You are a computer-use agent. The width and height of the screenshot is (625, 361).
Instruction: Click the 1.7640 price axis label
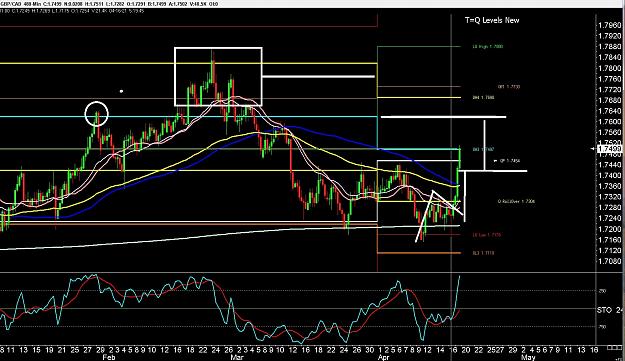(x=610, y=111)
